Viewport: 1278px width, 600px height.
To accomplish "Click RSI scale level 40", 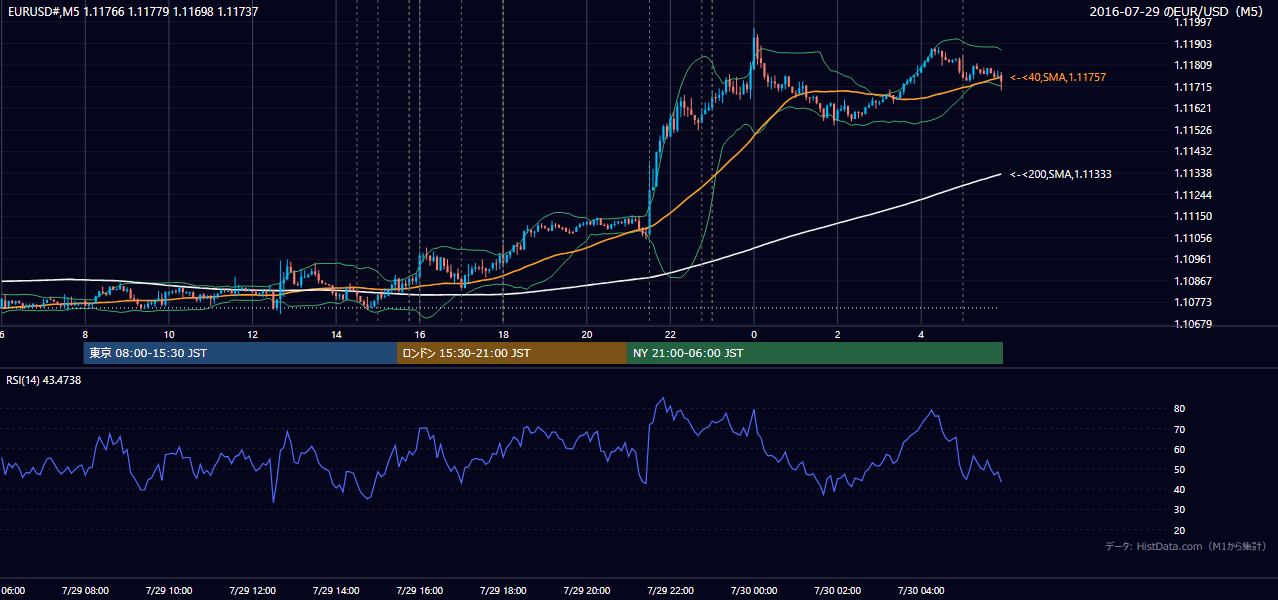I will coord(1179,489).
